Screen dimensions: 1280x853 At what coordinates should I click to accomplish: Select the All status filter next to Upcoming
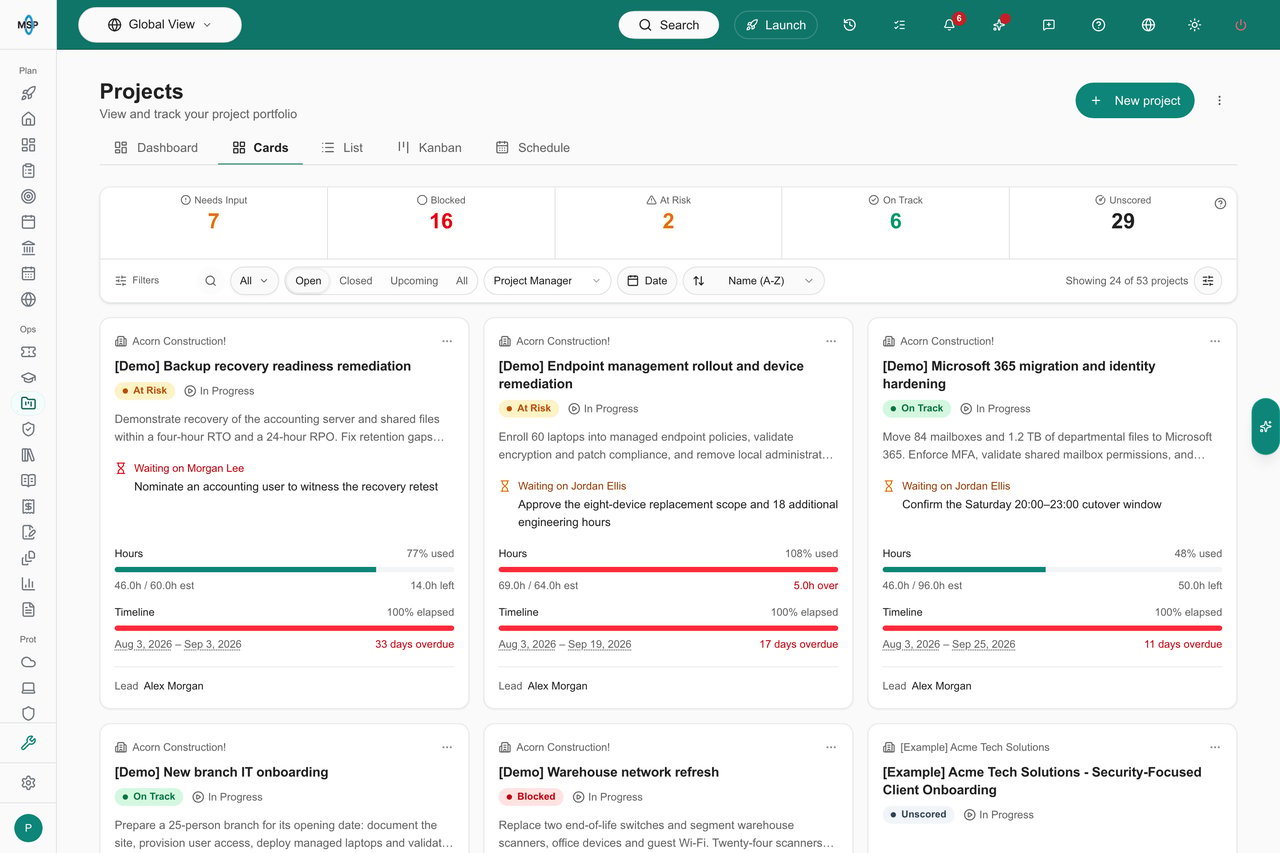coord(462,281)
